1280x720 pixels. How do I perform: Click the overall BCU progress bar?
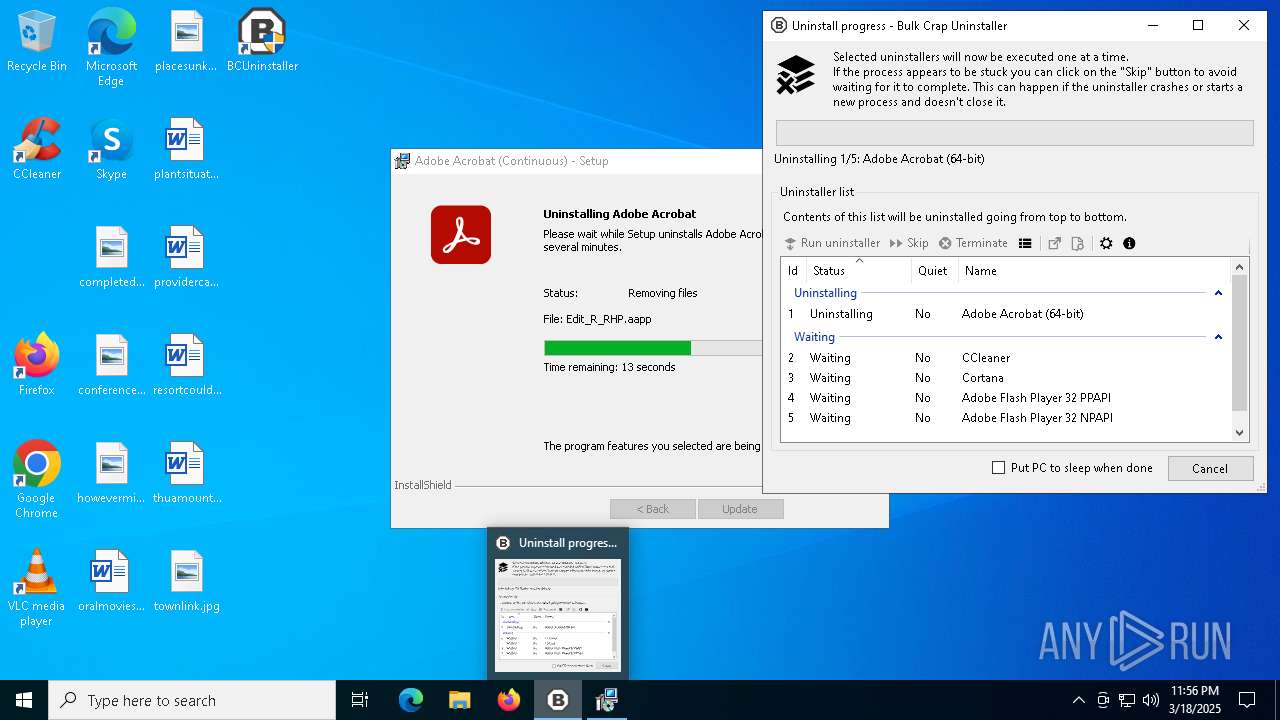pos(1014,133)
